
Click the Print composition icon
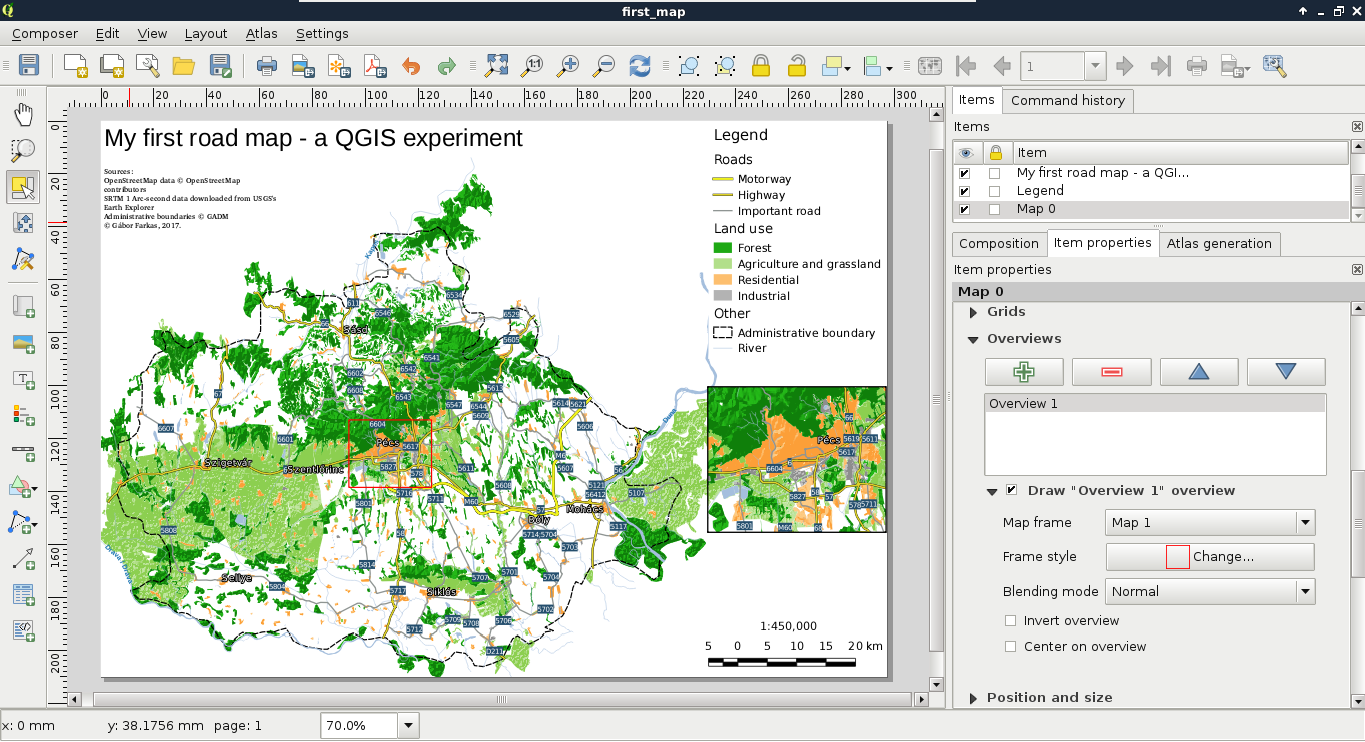[x=267, y=66]
